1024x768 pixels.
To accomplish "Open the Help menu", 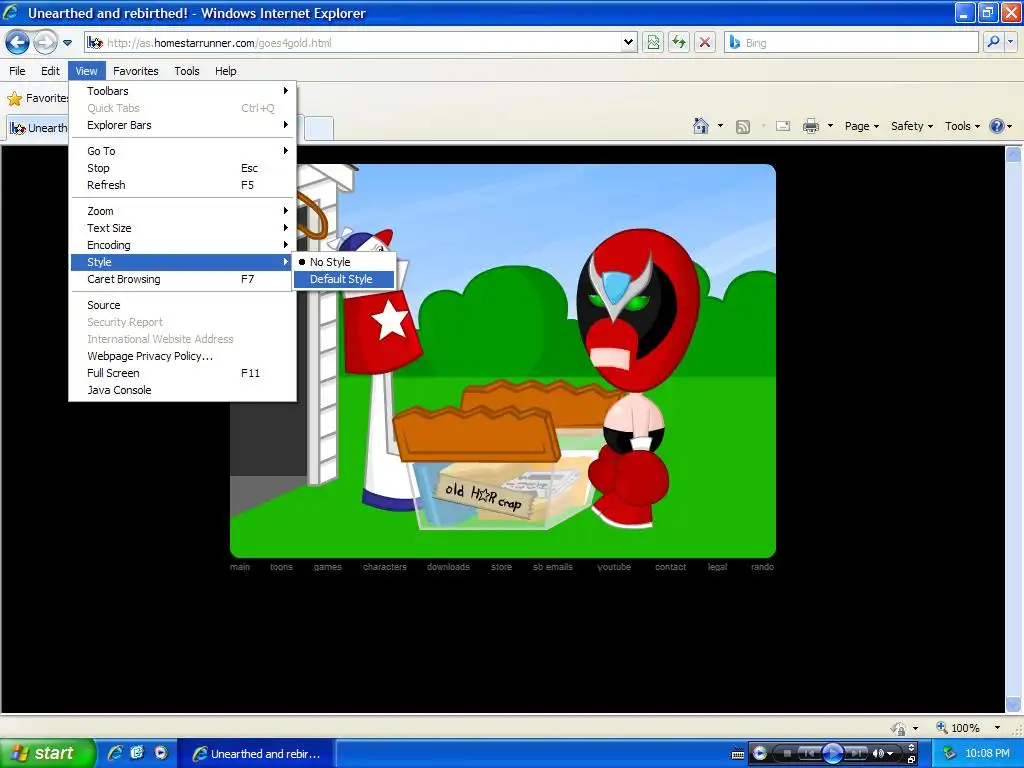I will tap(225, 71).
